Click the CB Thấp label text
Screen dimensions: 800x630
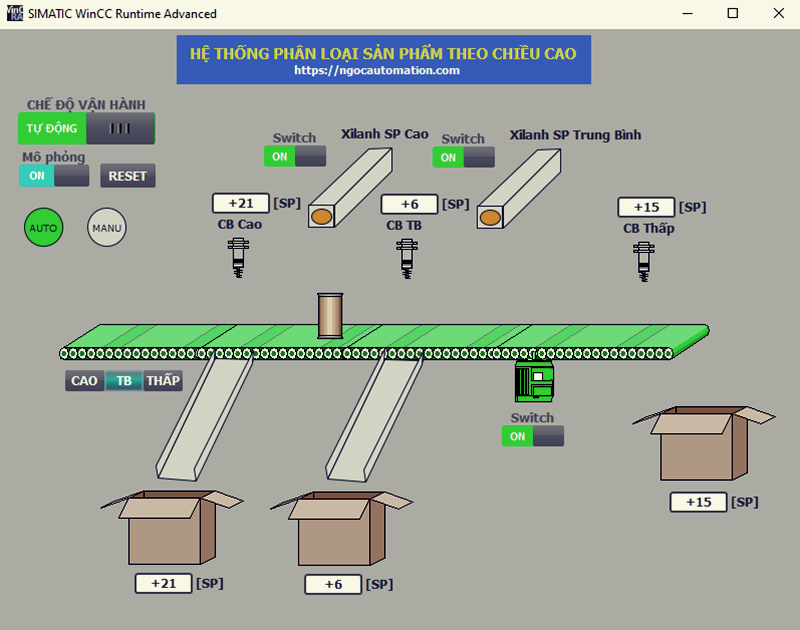(648, 228)
